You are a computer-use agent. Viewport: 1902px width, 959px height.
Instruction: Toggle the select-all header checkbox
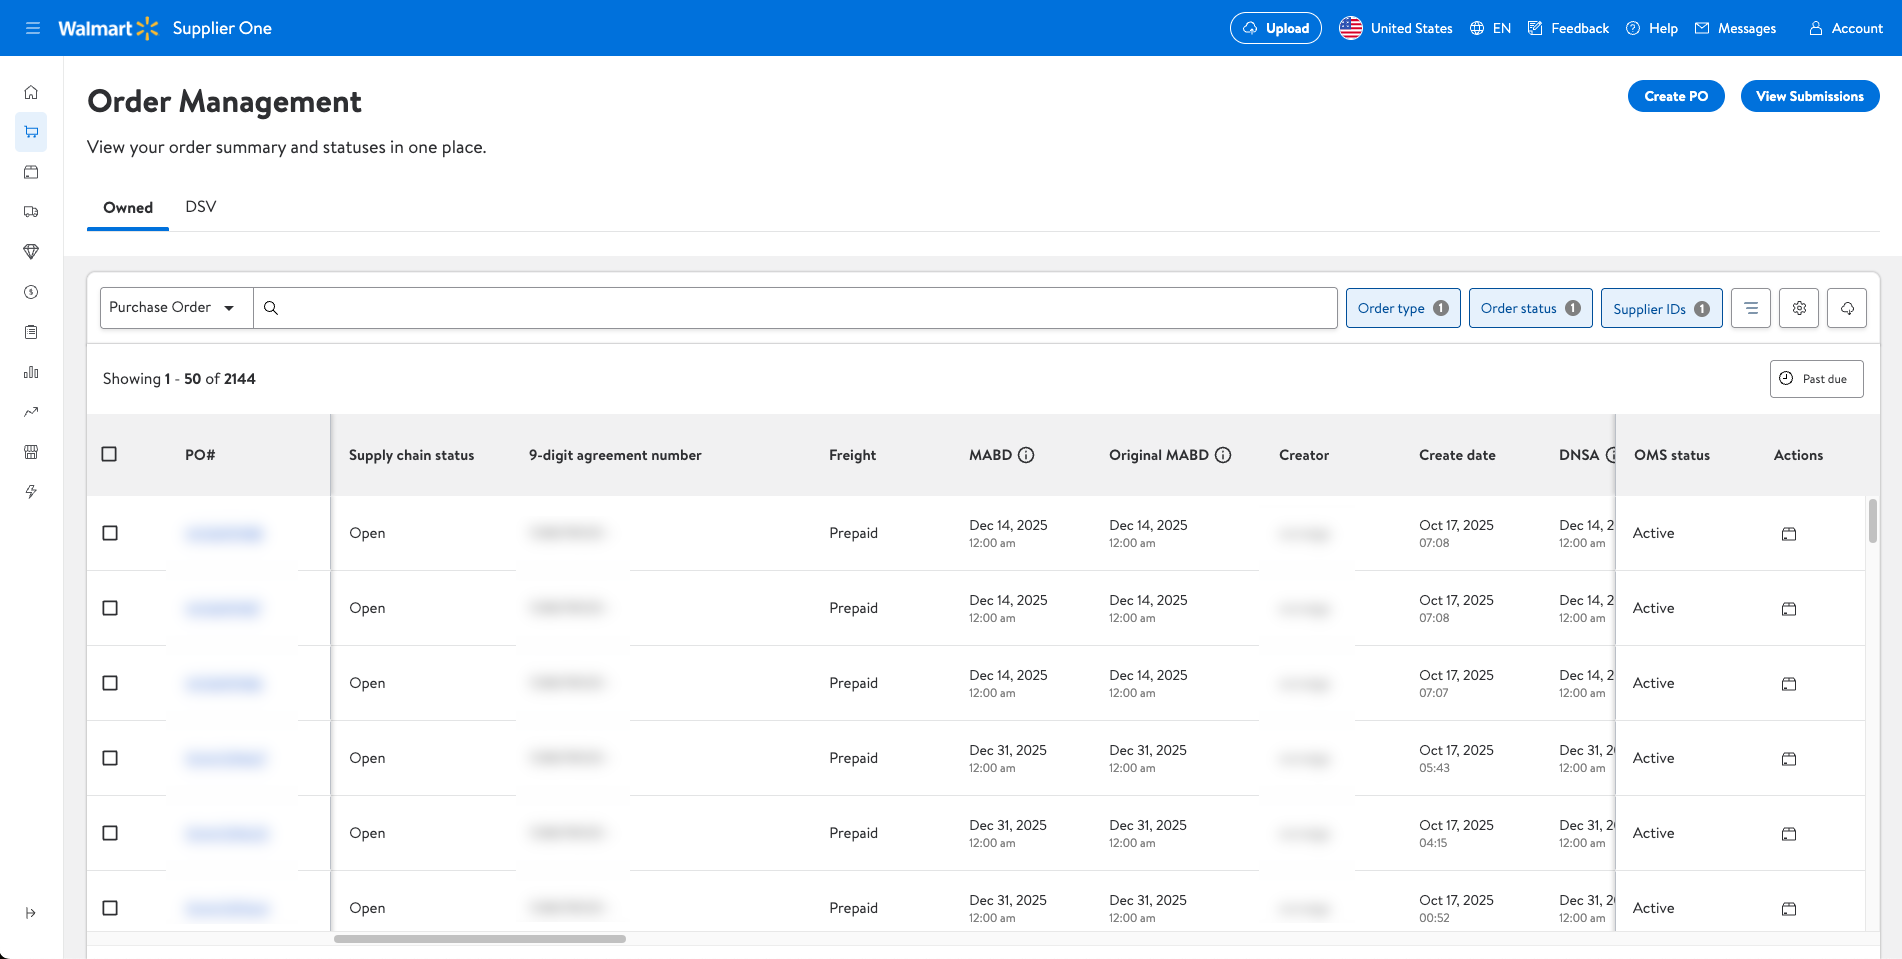110,454
